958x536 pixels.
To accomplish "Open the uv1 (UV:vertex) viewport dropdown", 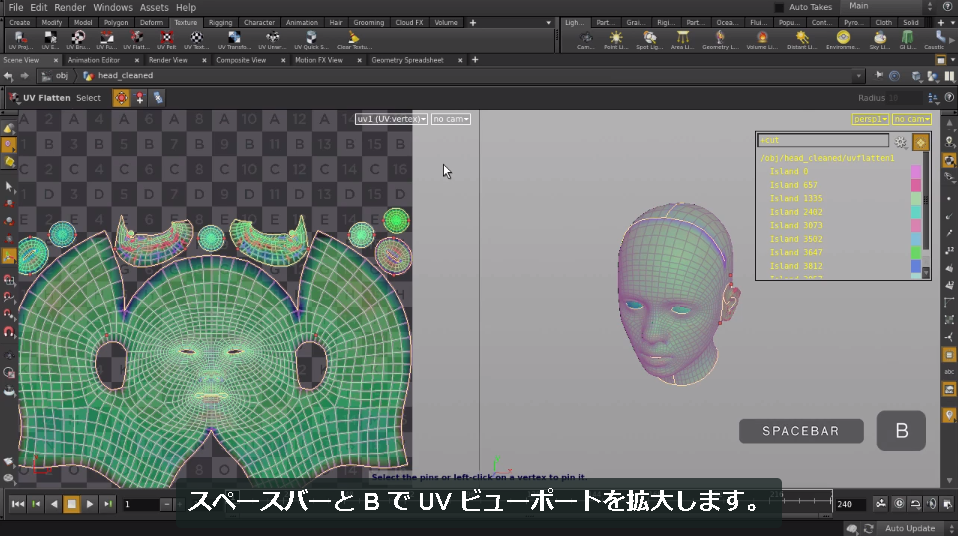I will point(391,119).
